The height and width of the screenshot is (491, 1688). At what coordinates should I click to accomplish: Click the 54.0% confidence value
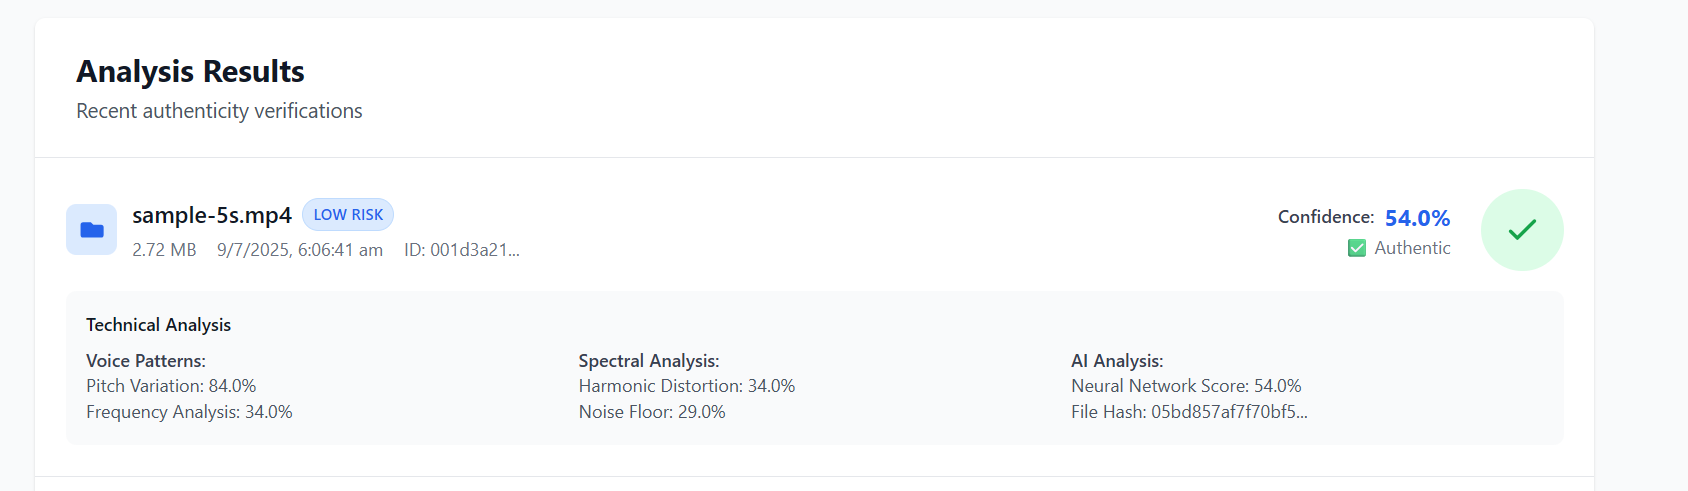pyautogui.click(x=1417, y=218)
